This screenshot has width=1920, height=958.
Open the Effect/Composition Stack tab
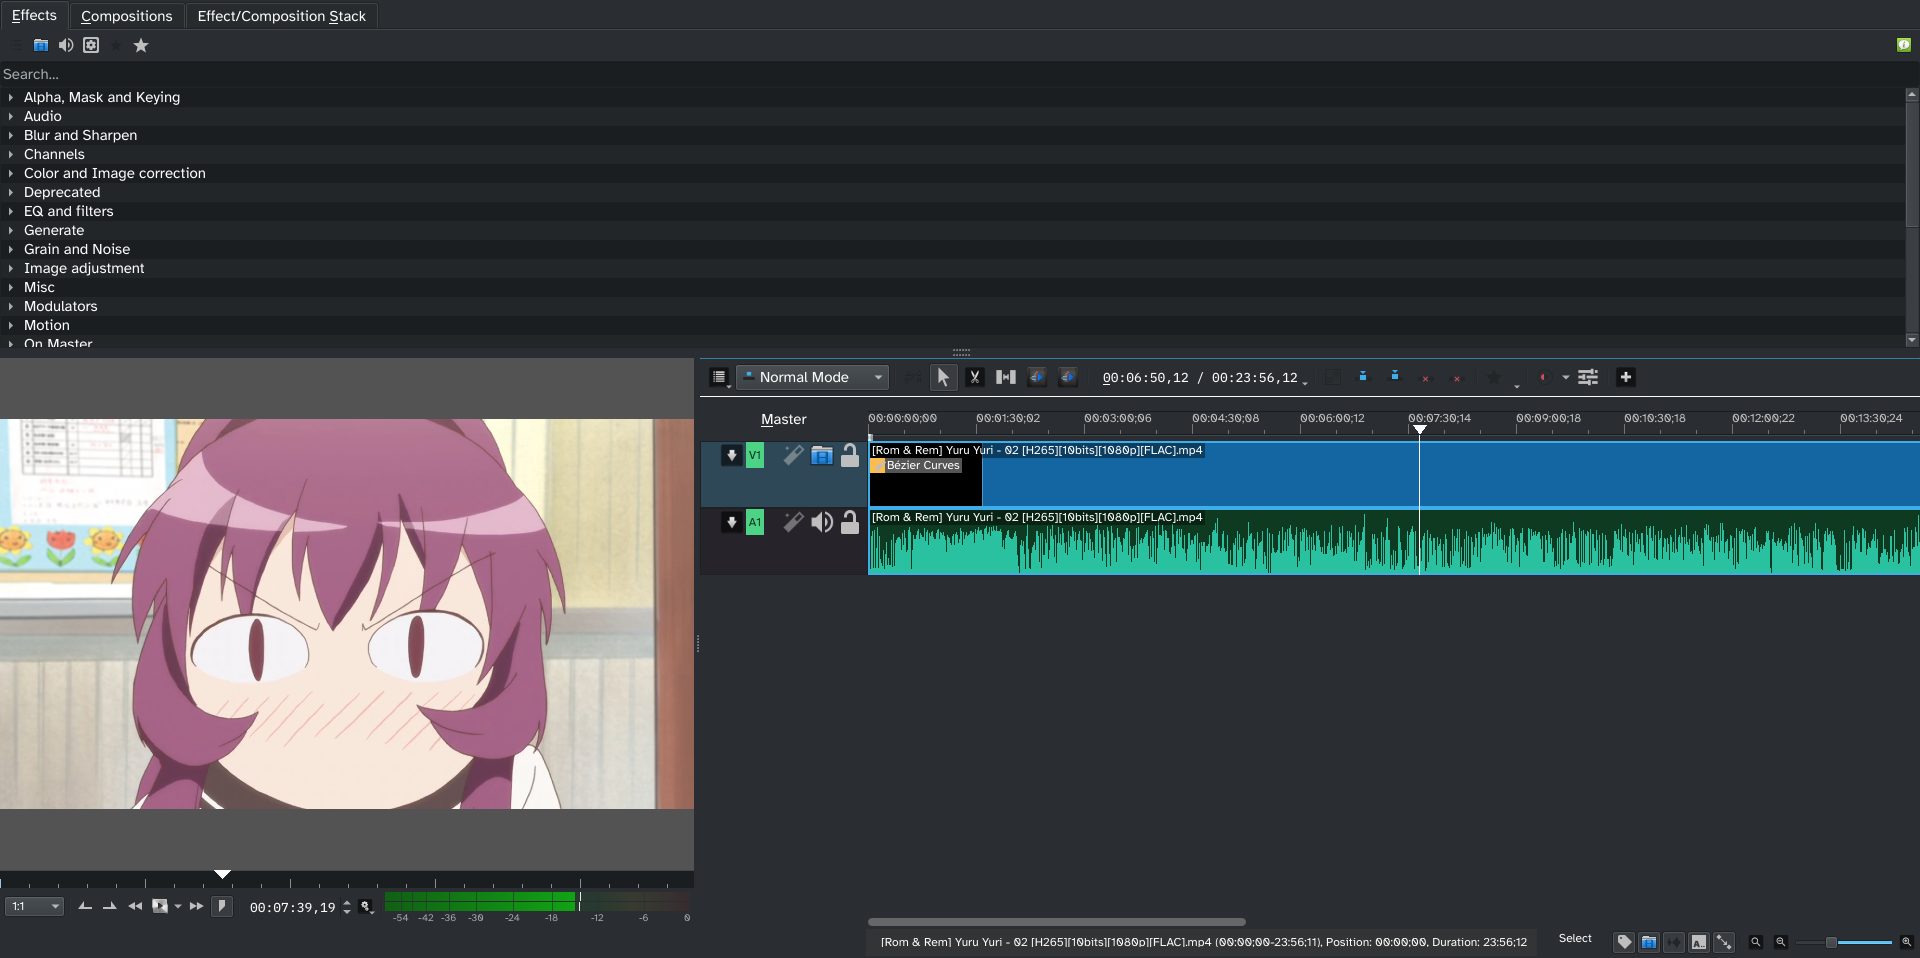(282, 16)
